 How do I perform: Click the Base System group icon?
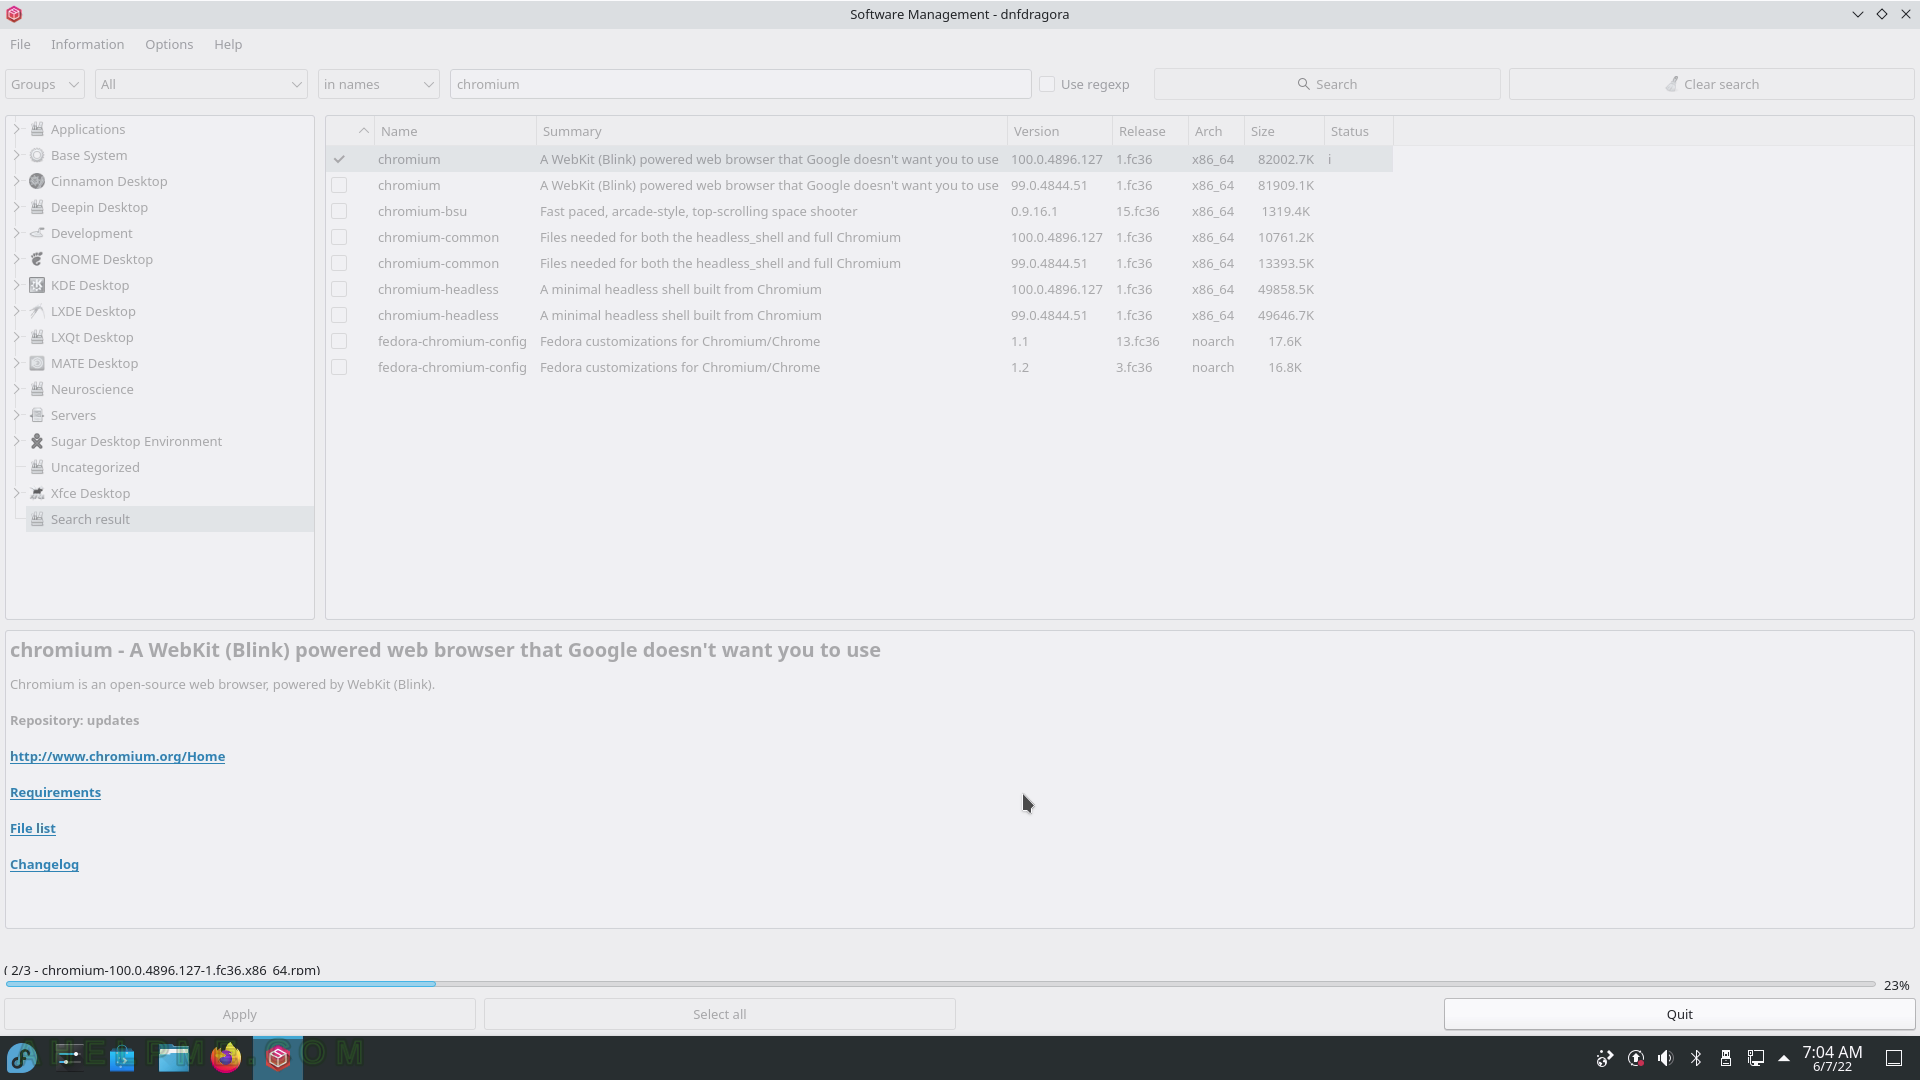coord(37,155)
